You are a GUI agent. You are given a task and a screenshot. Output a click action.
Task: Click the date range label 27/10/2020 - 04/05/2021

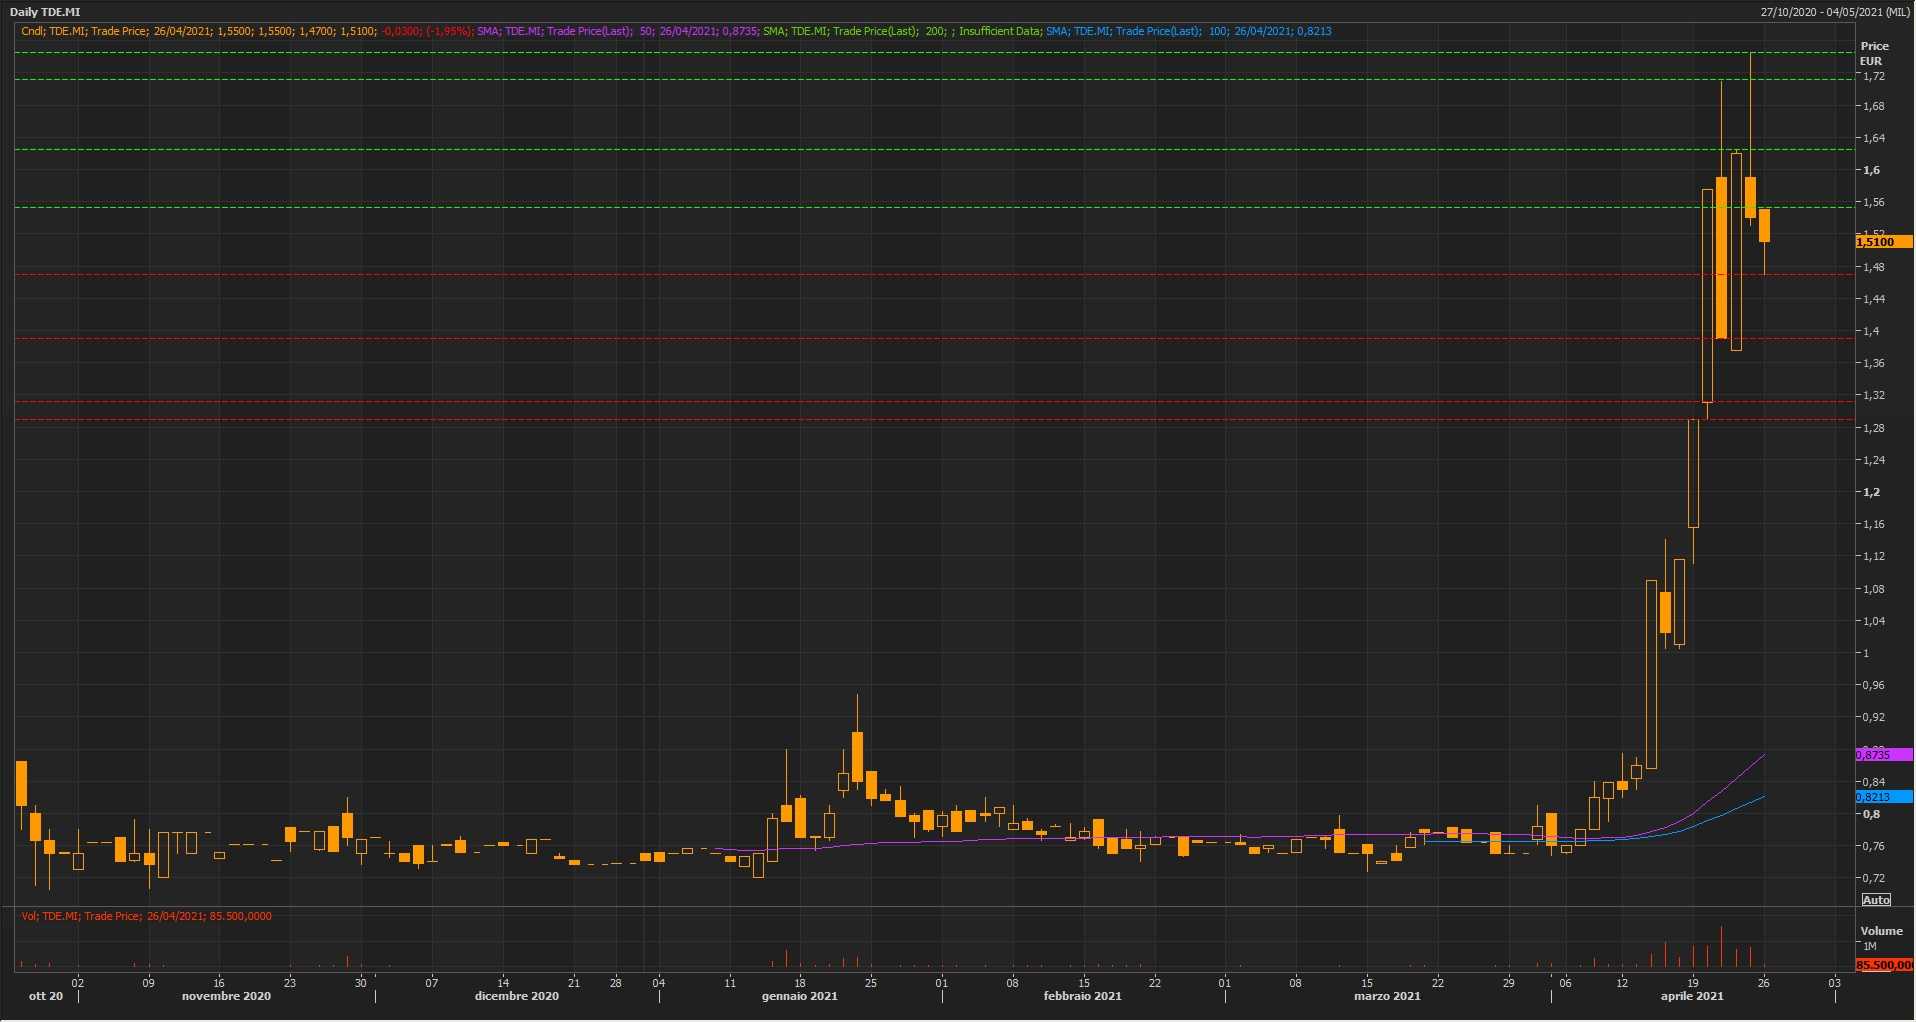coord(1834,12)
